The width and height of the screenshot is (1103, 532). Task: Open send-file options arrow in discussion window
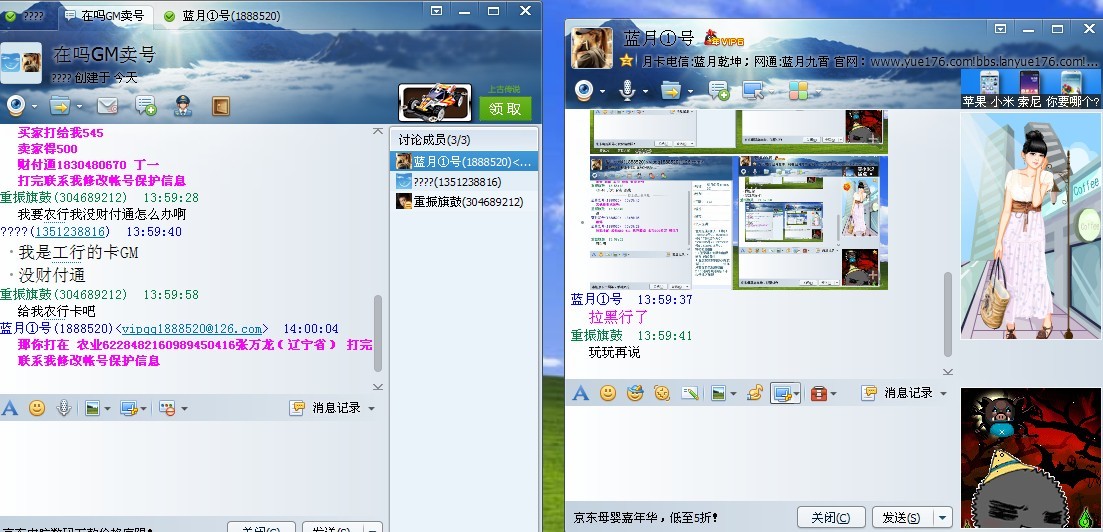79,107
